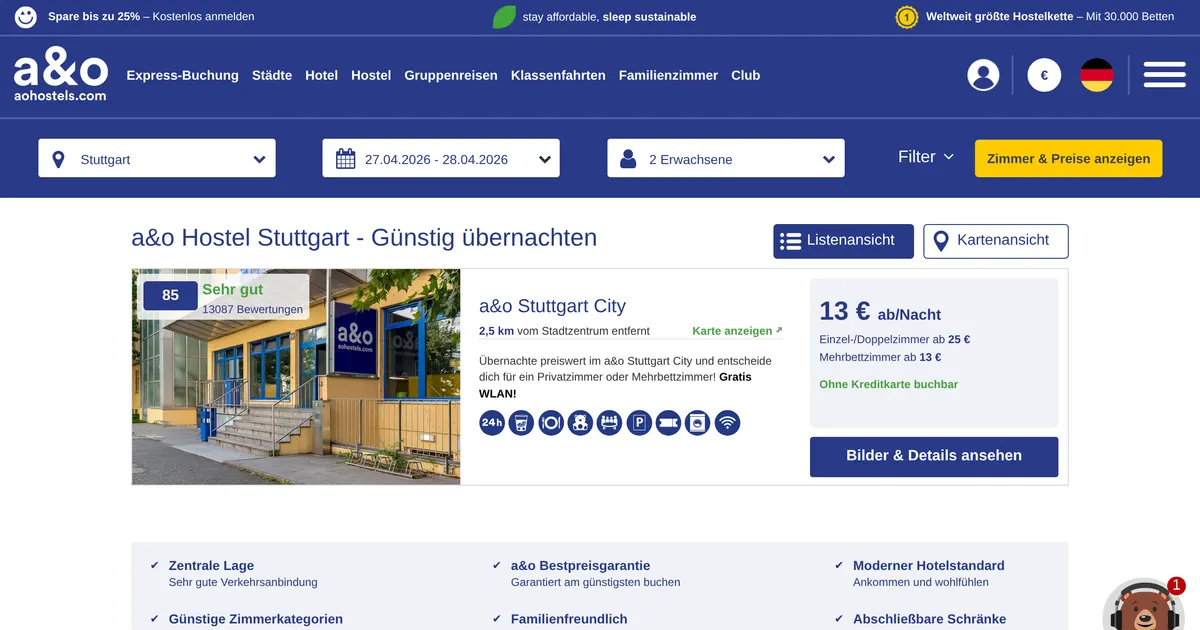Screen dimensions: 1200x630
Task: Click Karte anzeigen link
Action: click(737, 331)
